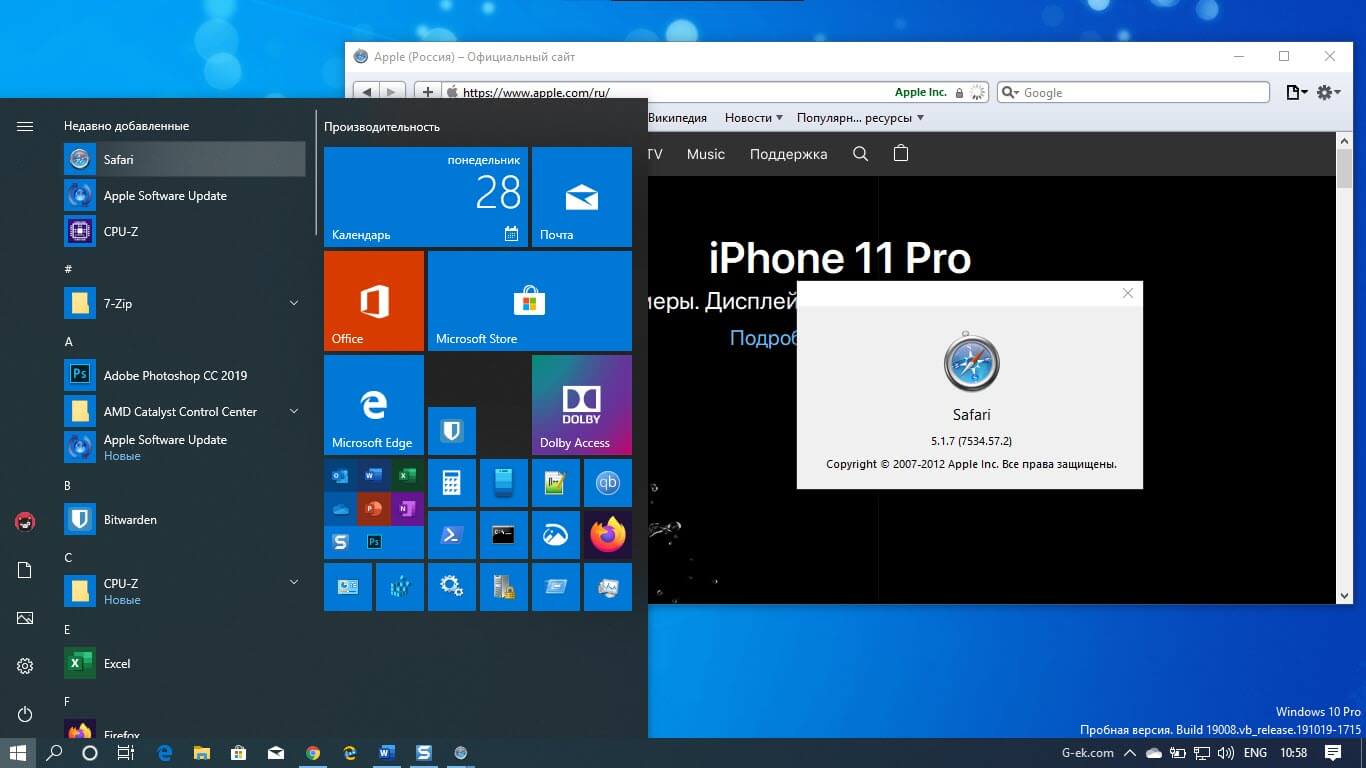
Task: Open Поддержка in Apple site navigation
Action: click(x=788, y=154)
